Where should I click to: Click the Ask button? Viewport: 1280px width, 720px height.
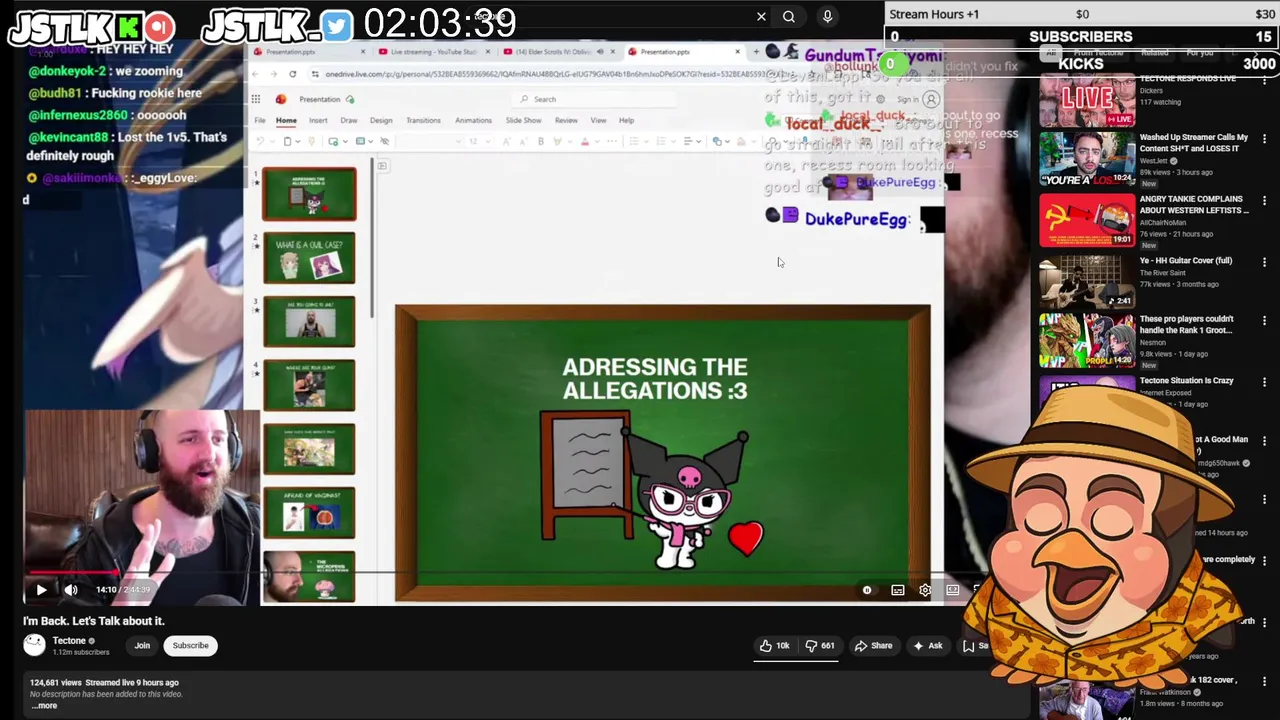point(927,646)
